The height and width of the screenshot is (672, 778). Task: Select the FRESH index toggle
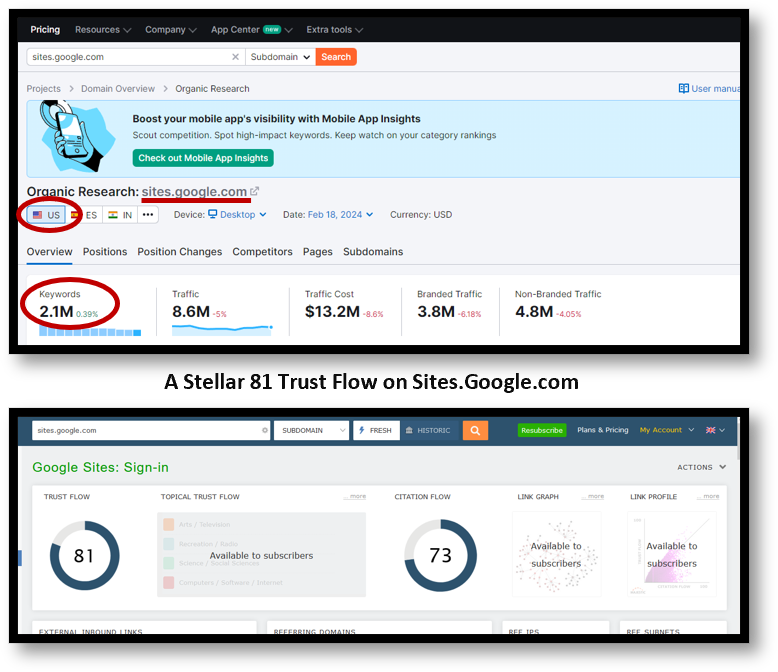pos(376,430)
